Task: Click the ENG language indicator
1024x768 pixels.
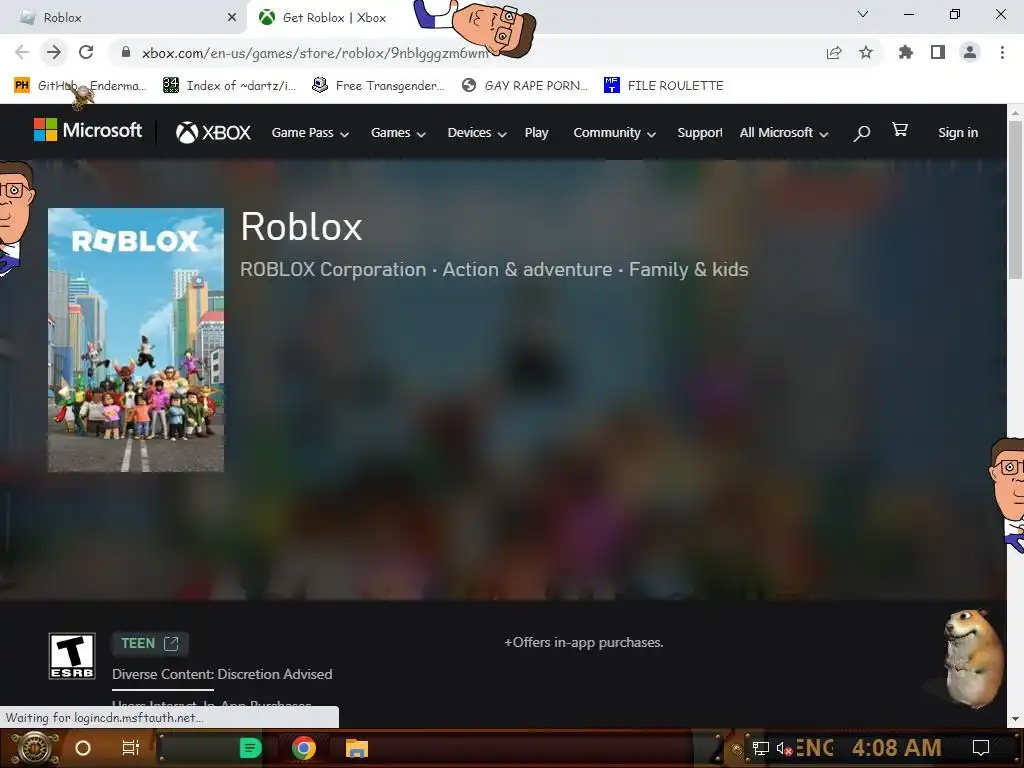Action: (815, 748)
